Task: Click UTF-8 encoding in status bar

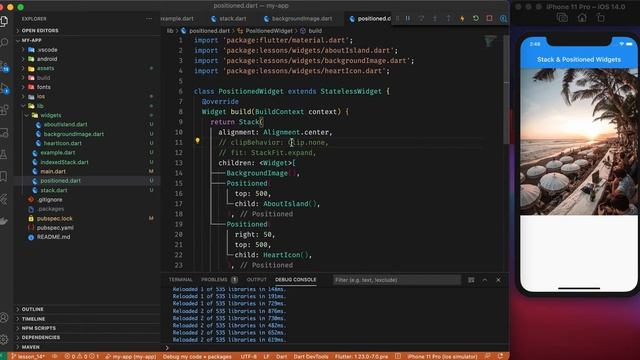Action: (x=249, y=356)
